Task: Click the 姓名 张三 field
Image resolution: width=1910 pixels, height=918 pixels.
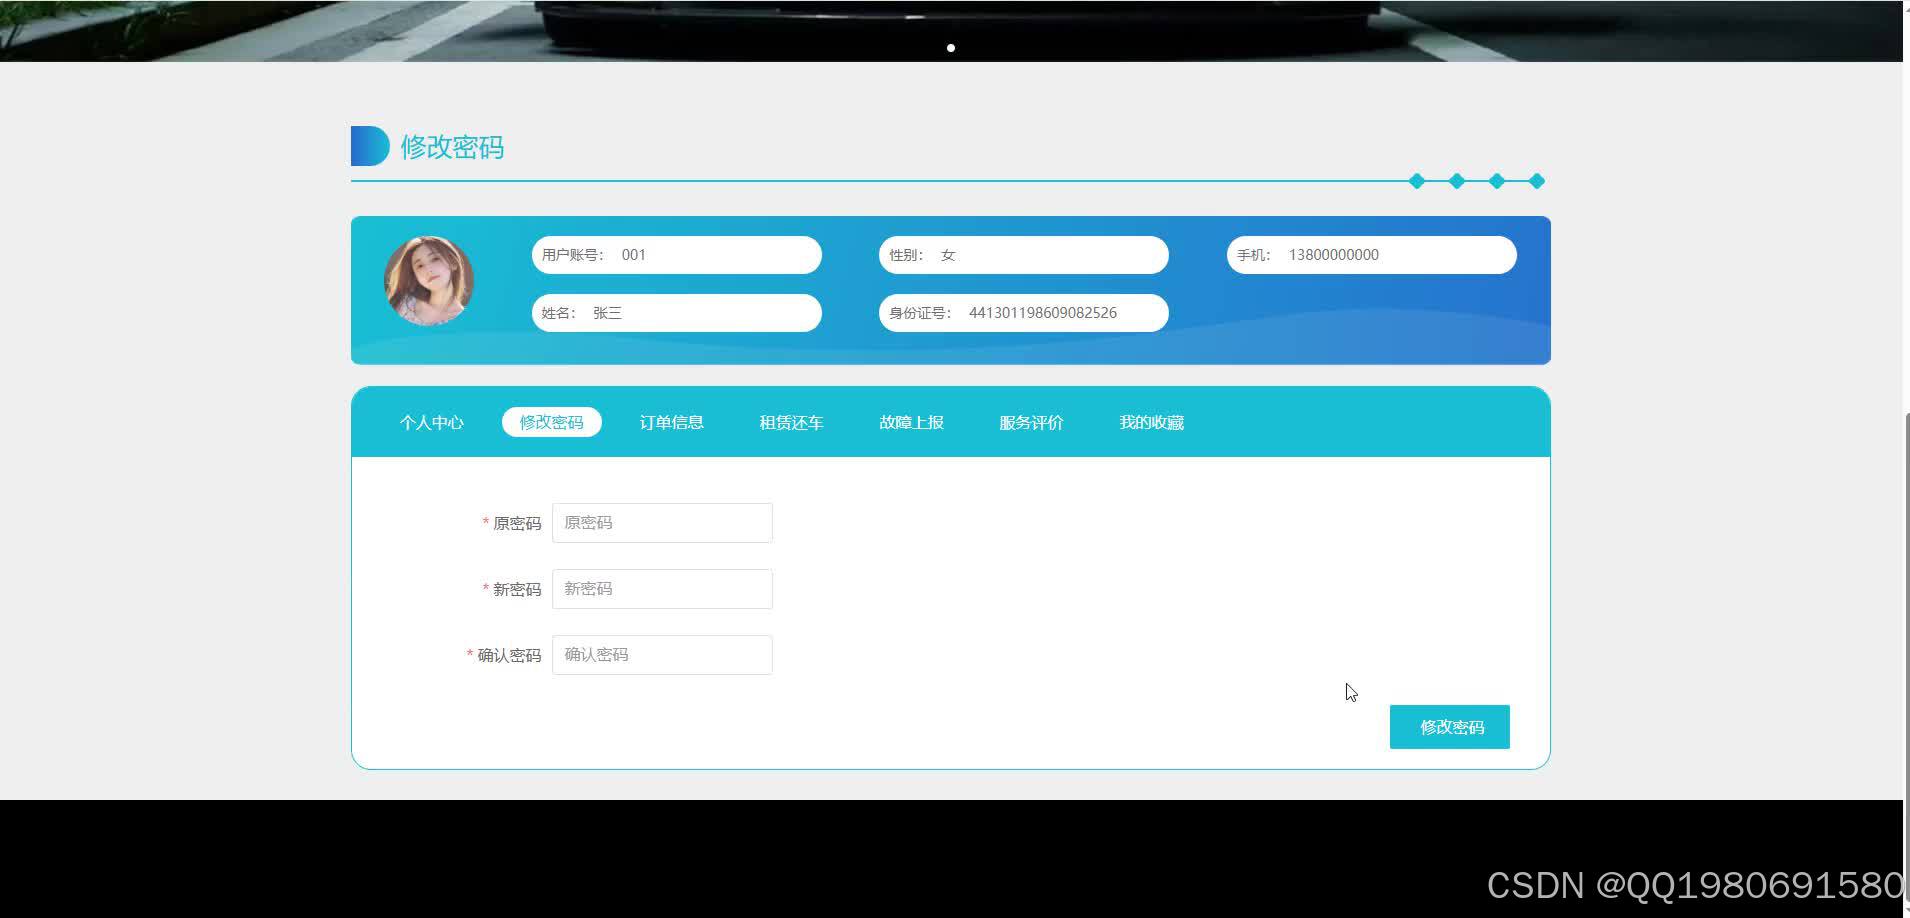Action: (x=677, y=313)
